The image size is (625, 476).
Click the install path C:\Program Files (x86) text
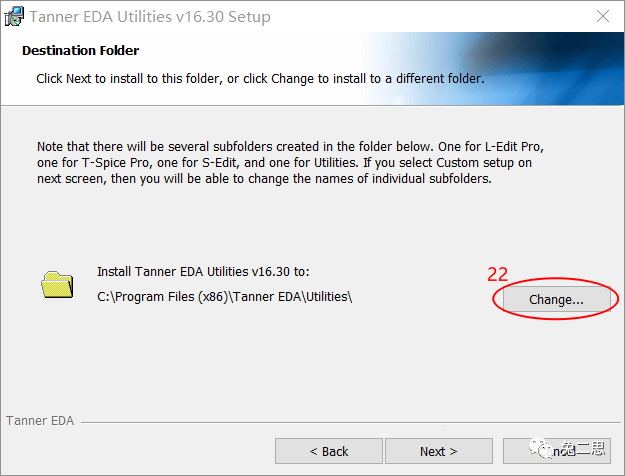225,296
